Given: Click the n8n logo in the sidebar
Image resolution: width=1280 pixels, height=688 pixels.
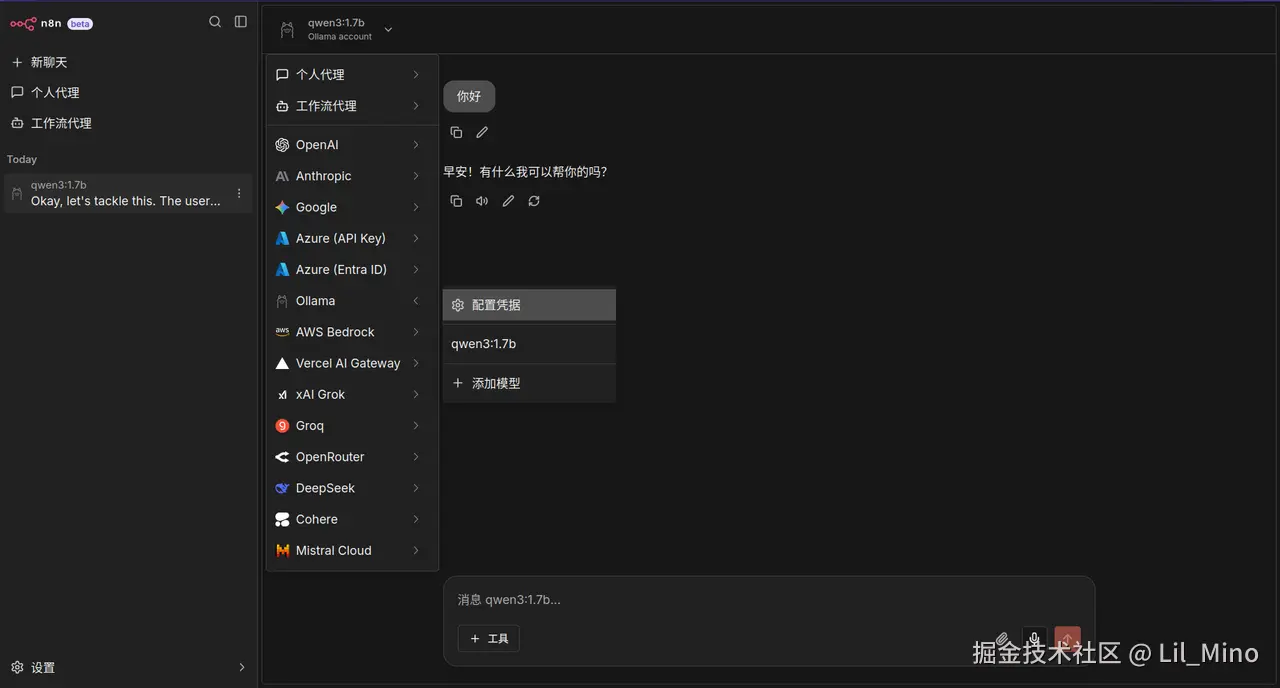Looking at the screenshot, I should click(36, 23).
